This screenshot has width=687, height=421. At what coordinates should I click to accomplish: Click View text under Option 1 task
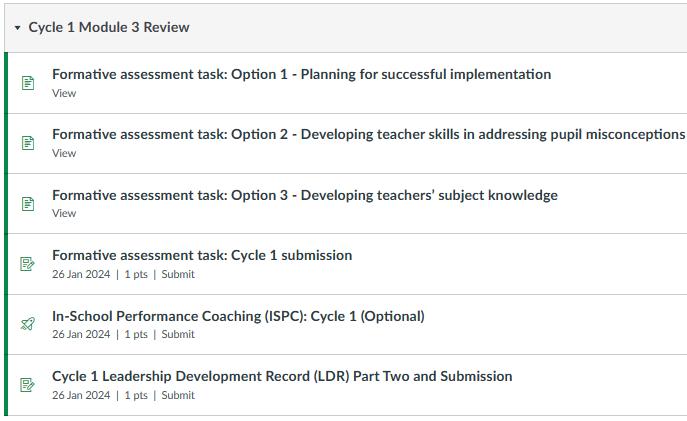[x=64, y=93]
